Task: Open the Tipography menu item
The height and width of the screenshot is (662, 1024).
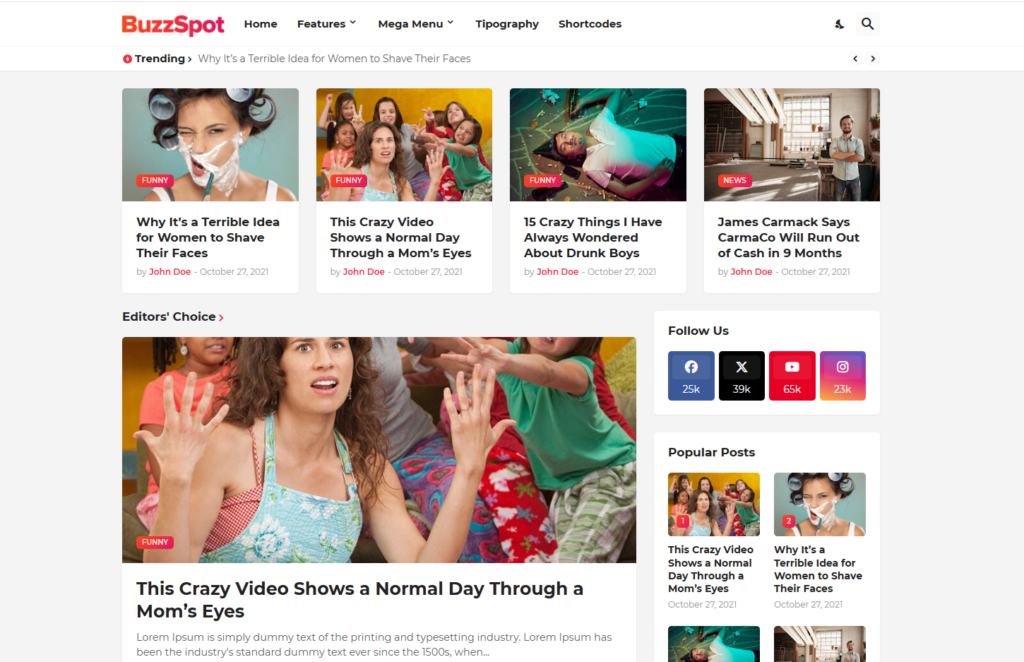Action: coord(507,24)
